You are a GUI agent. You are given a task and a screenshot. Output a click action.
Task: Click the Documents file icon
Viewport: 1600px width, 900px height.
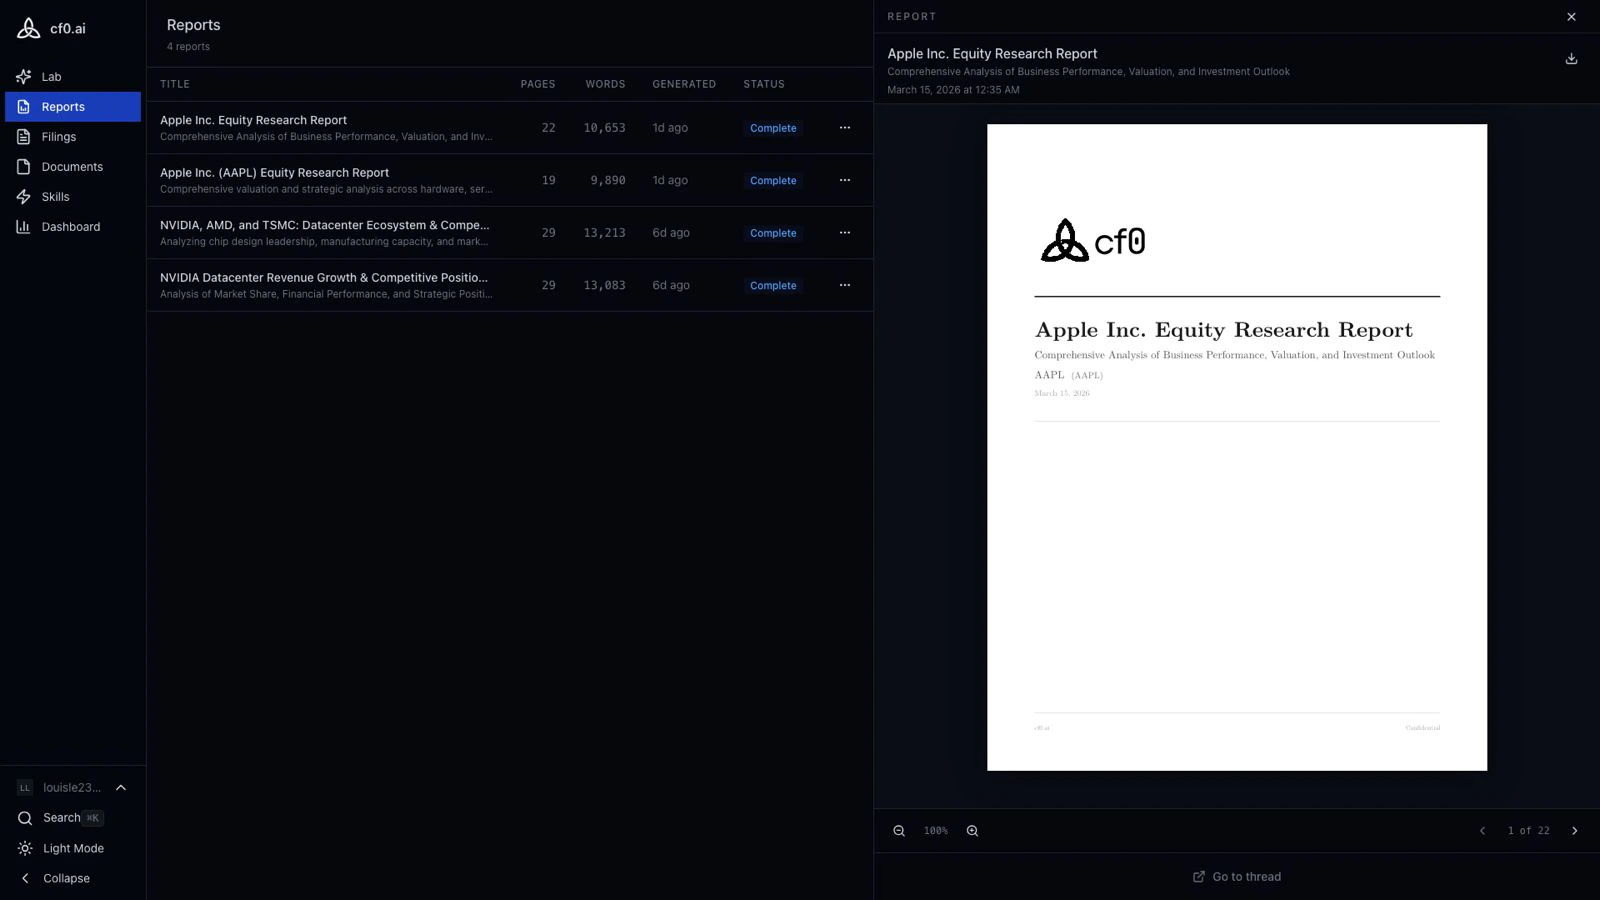pos(24,167)
